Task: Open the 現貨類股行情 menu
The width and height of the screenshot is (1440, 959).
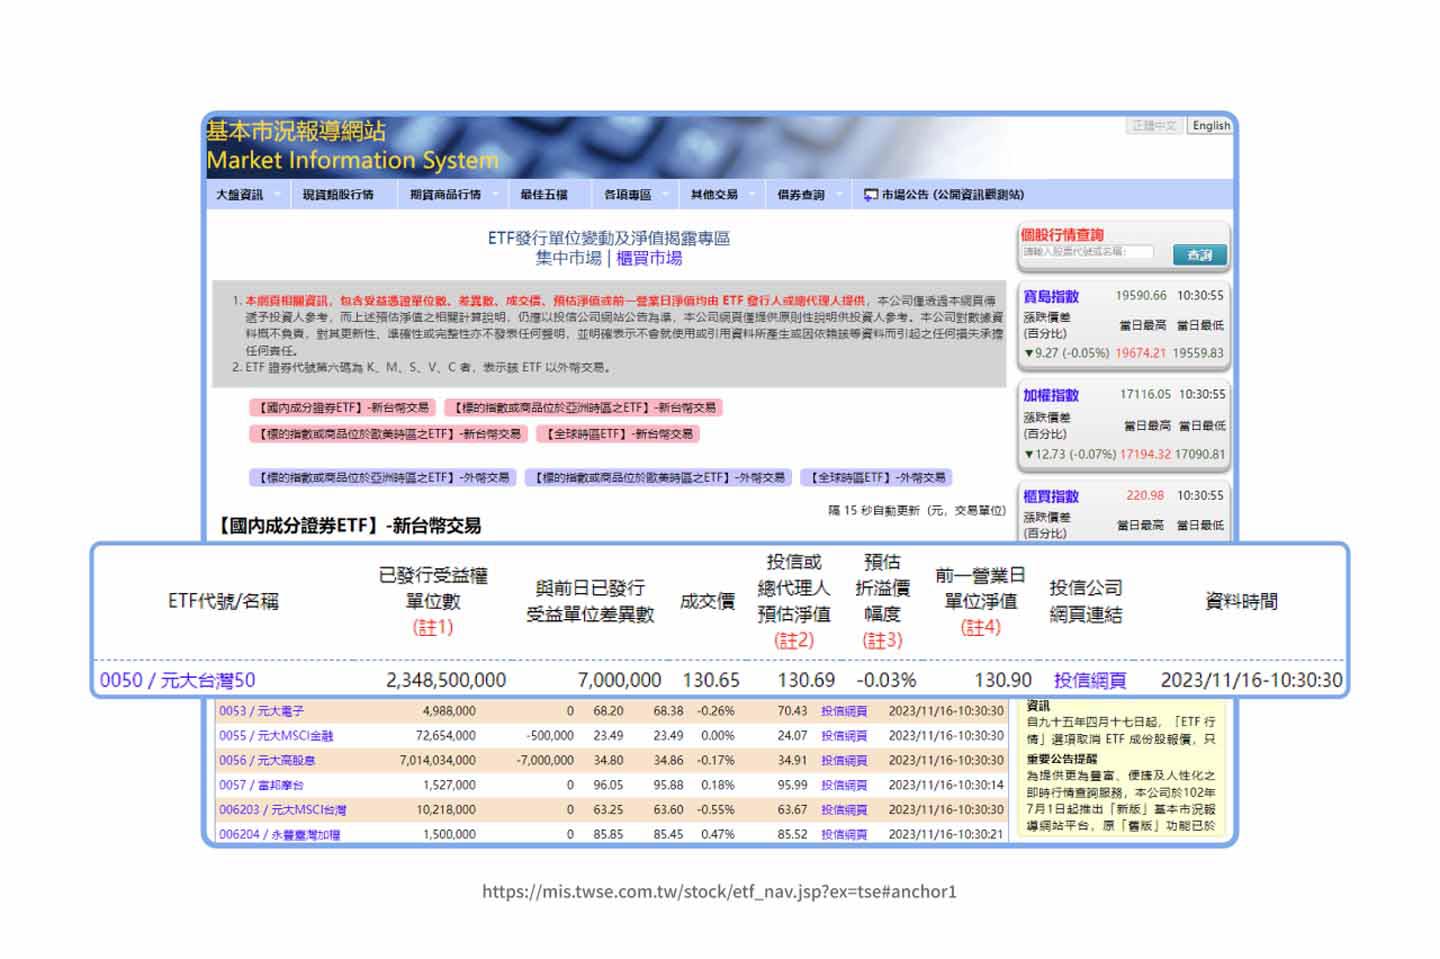Action: click(338, 195)
